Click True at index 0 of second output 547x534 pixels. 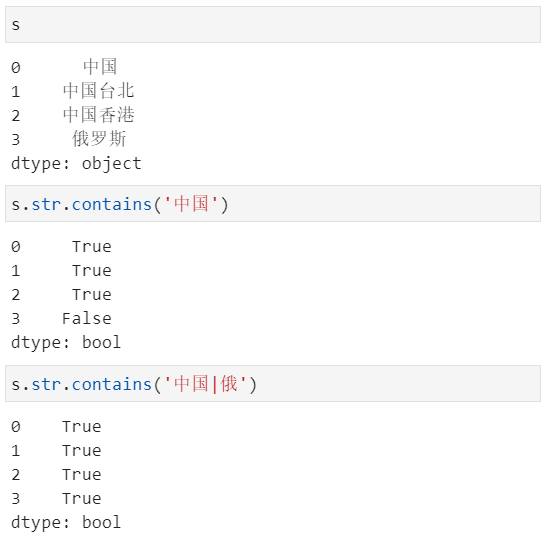(92, 247)
